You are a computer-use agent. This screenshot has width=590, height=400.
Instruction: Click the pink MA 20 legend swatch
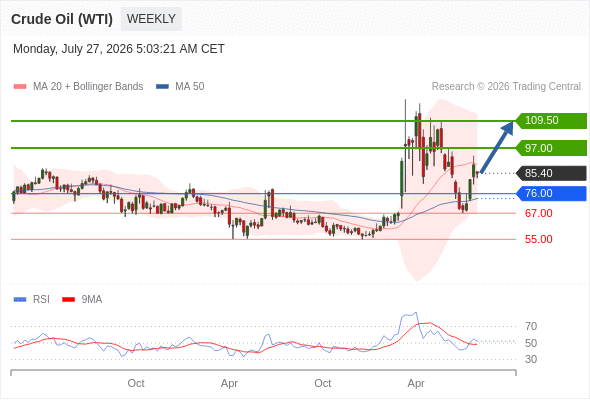(20, 87)
